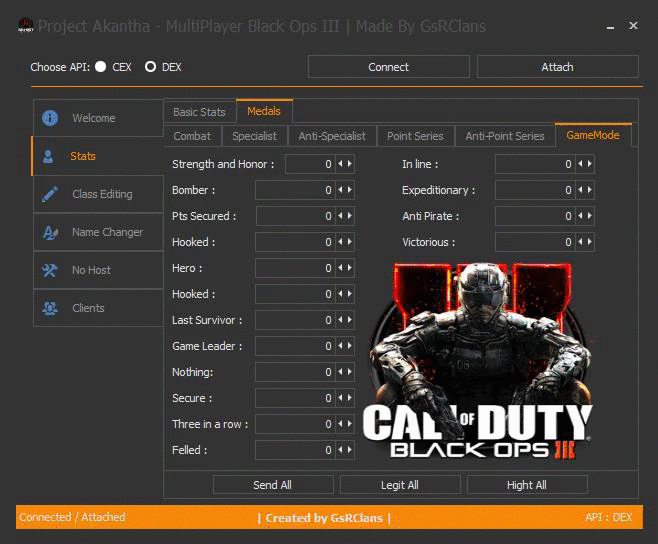The width and height of the screenshot is (658, 544).
Task: Click the Clients group icon
Action: click(x=50, y=308)
